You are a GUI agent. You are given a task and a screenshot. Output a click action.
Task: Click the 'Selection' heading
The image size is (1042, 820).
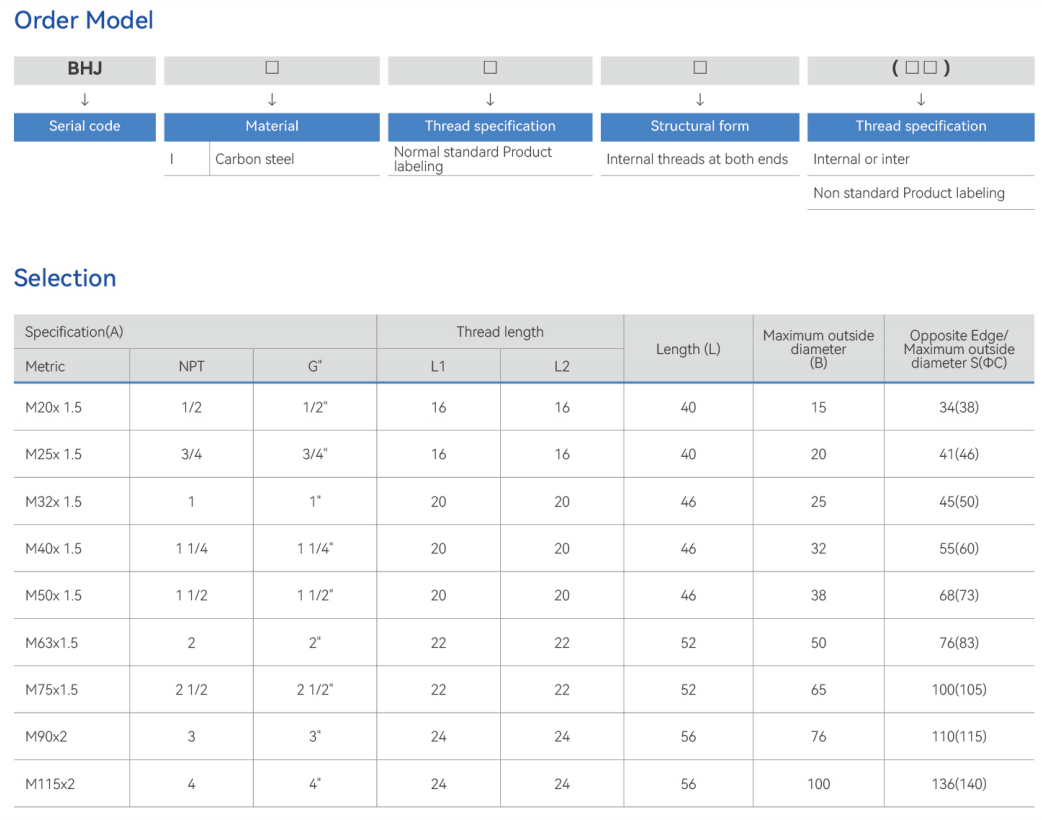(65, 278)
